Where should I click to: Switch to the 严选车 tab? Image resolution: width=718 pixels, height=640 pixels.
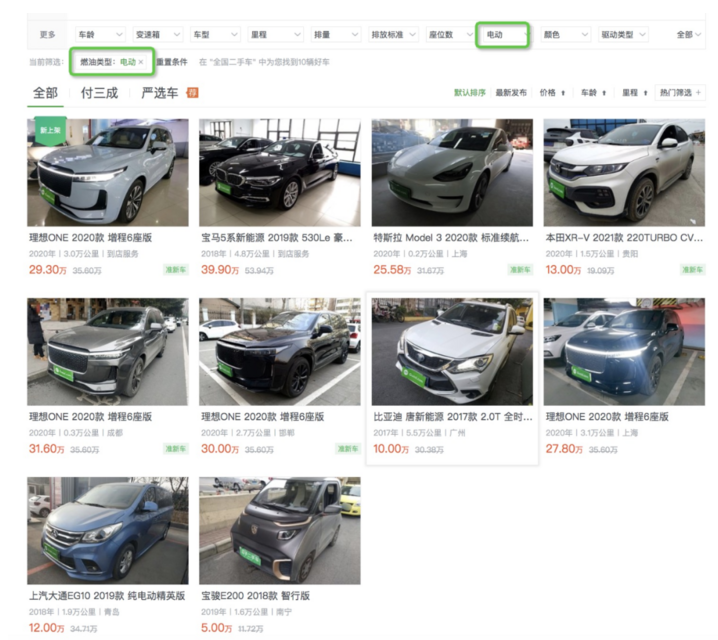[x=159, y=93]
